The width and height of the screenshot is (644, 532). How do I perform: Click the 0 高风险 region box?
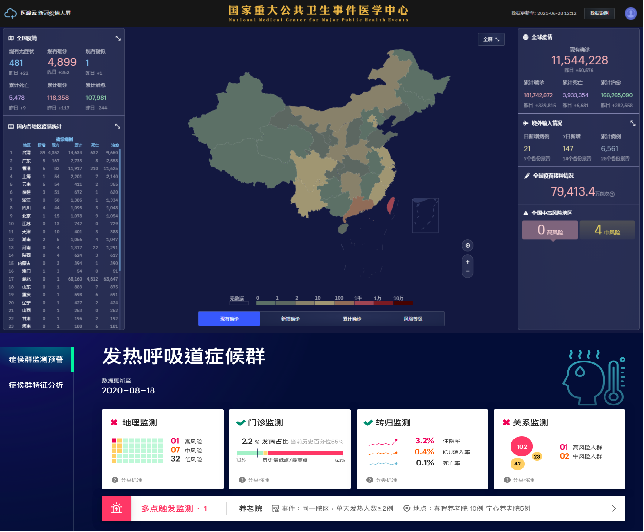coord(548,231)
